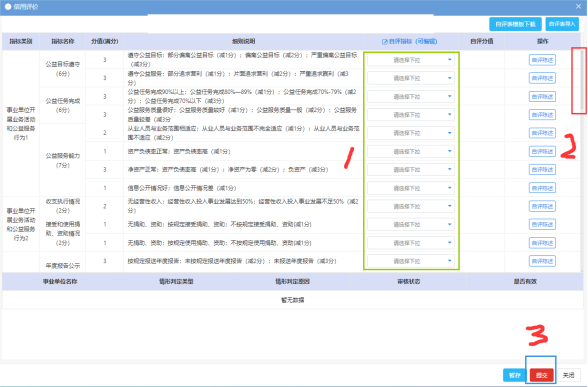Click the 分值(满分) column header
Image resolution: width=588 pixels, height=387 pixels.
[105, 41]
